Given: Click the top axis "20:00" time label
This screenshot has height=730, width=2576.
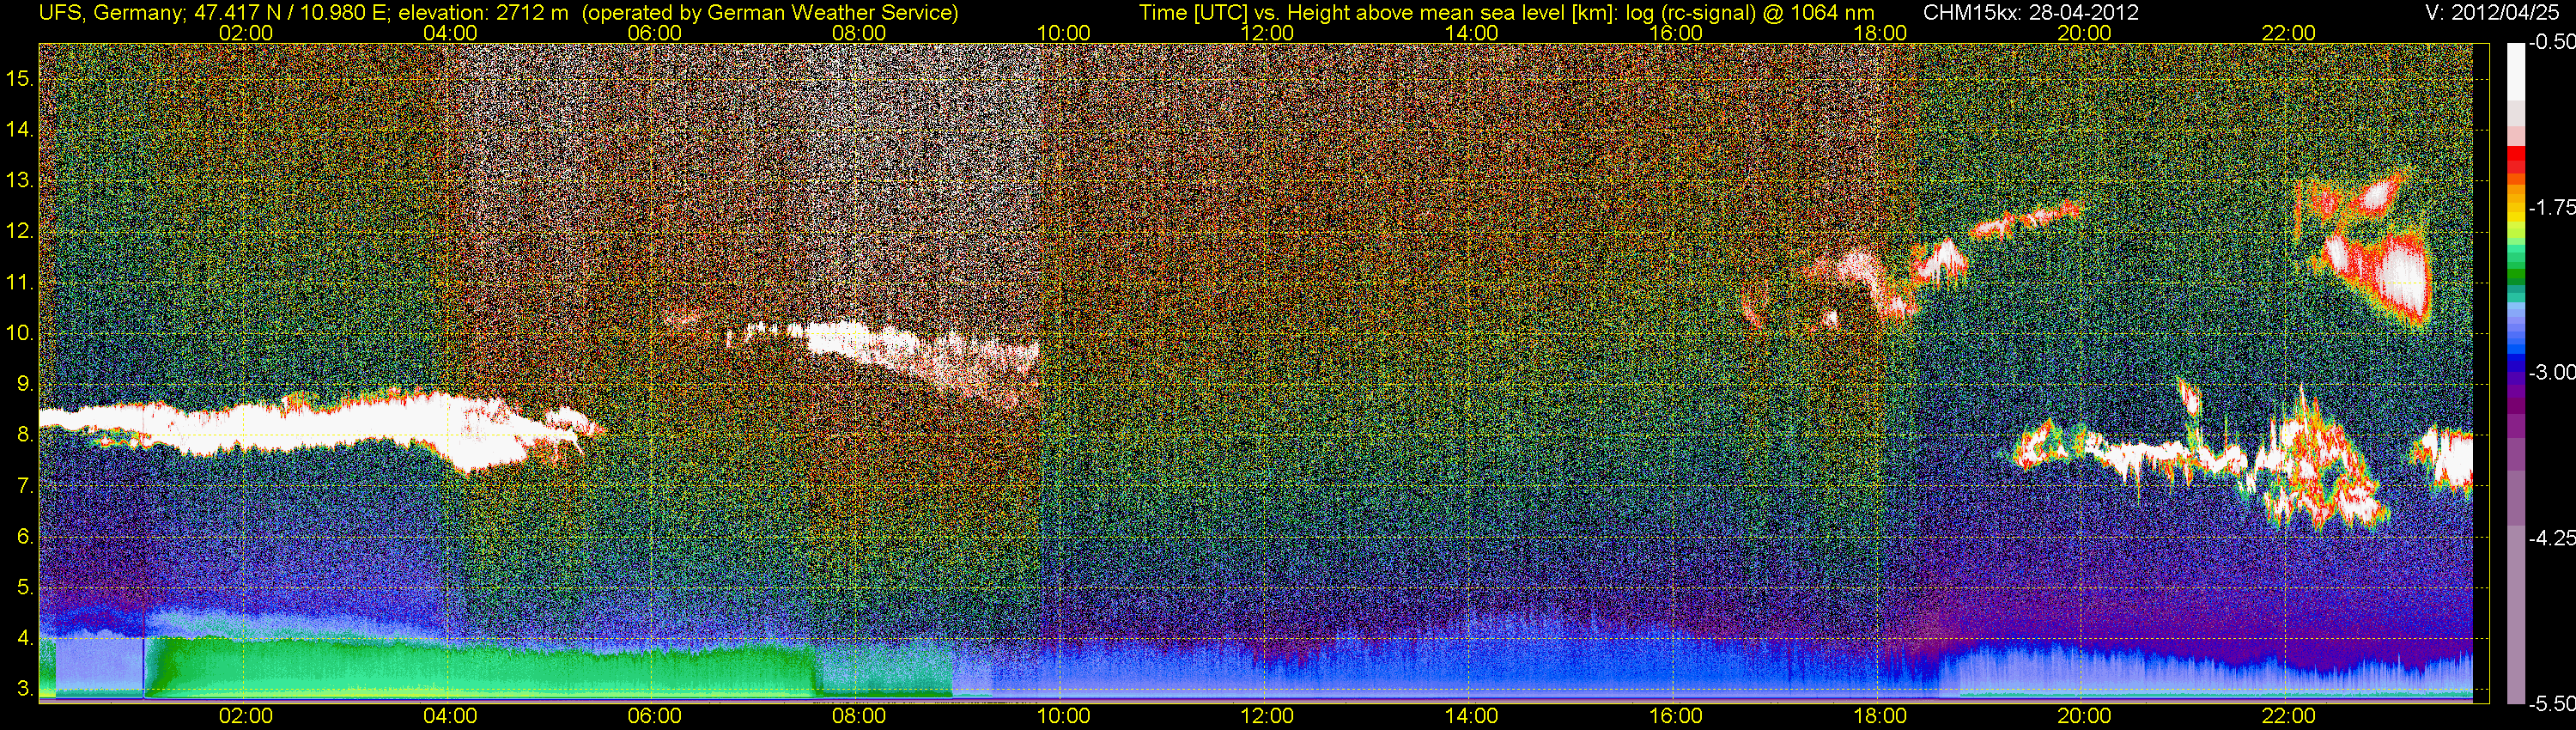Looking at the screenshot, I should [x=2084, y=33].
